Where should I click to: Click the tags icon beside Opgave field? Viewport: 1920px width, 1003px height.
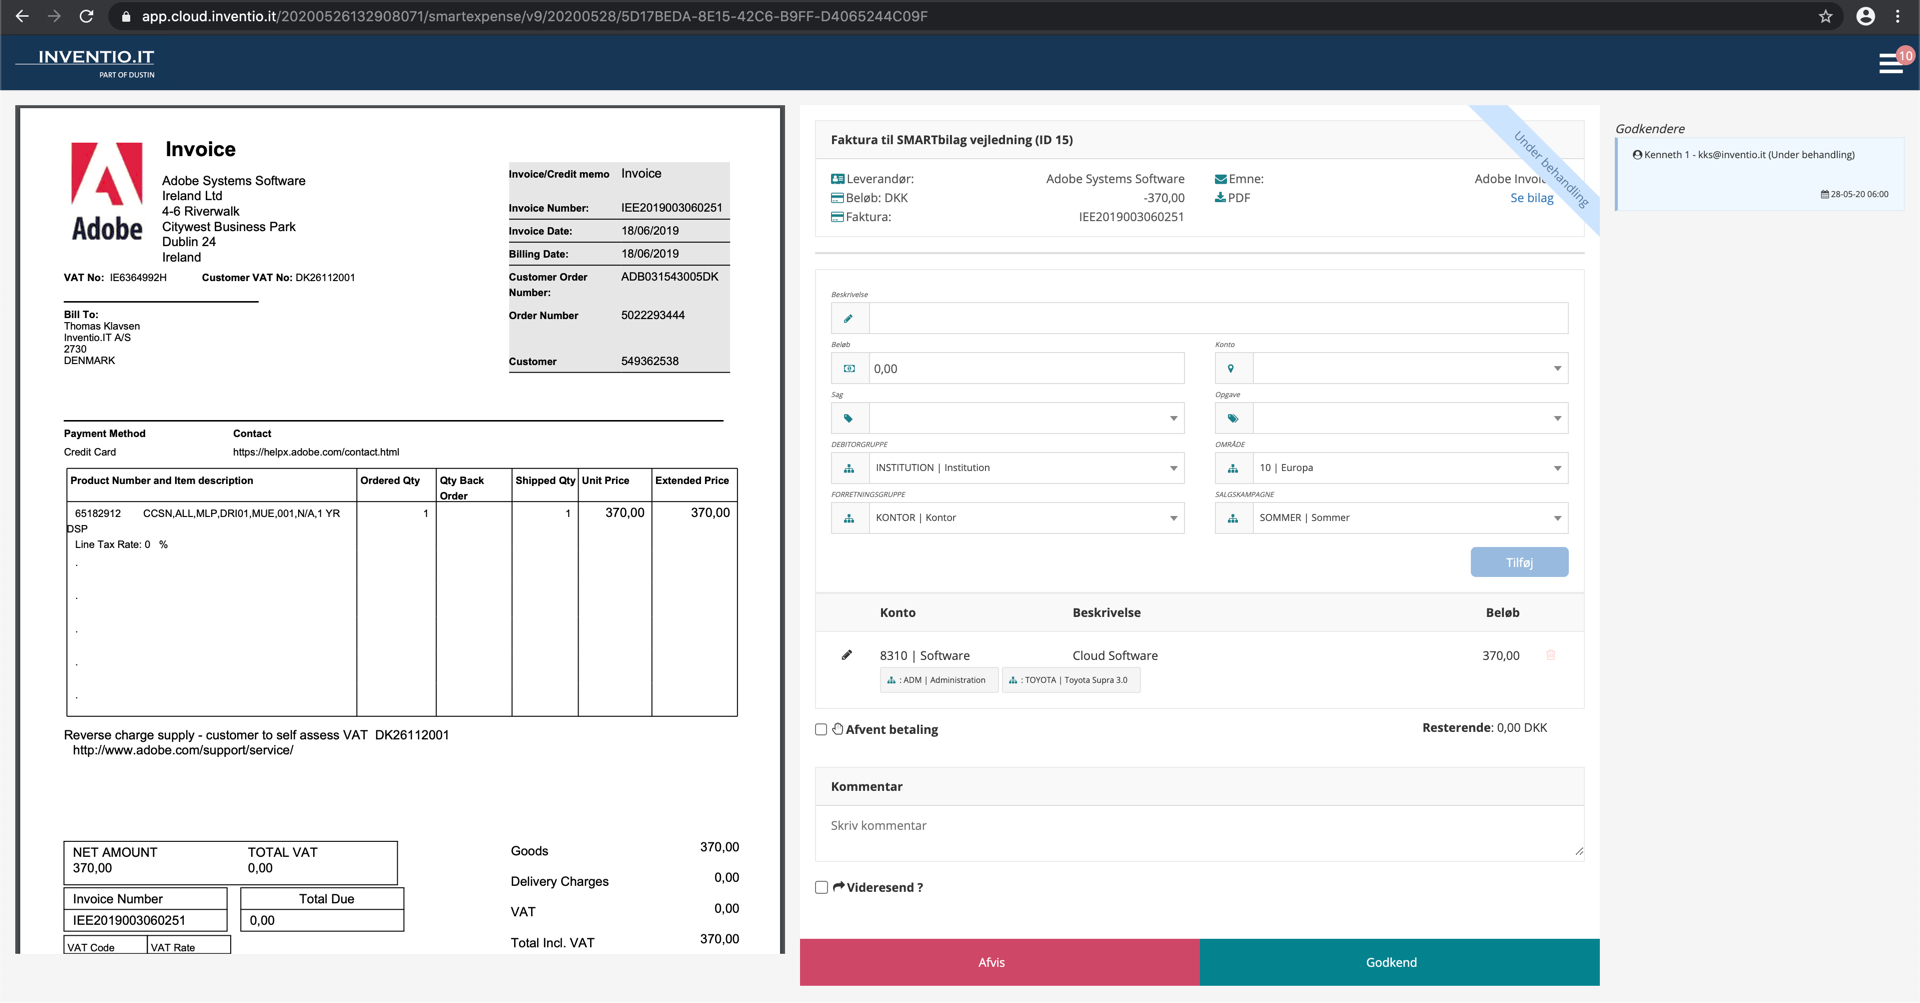point(1233,418)
